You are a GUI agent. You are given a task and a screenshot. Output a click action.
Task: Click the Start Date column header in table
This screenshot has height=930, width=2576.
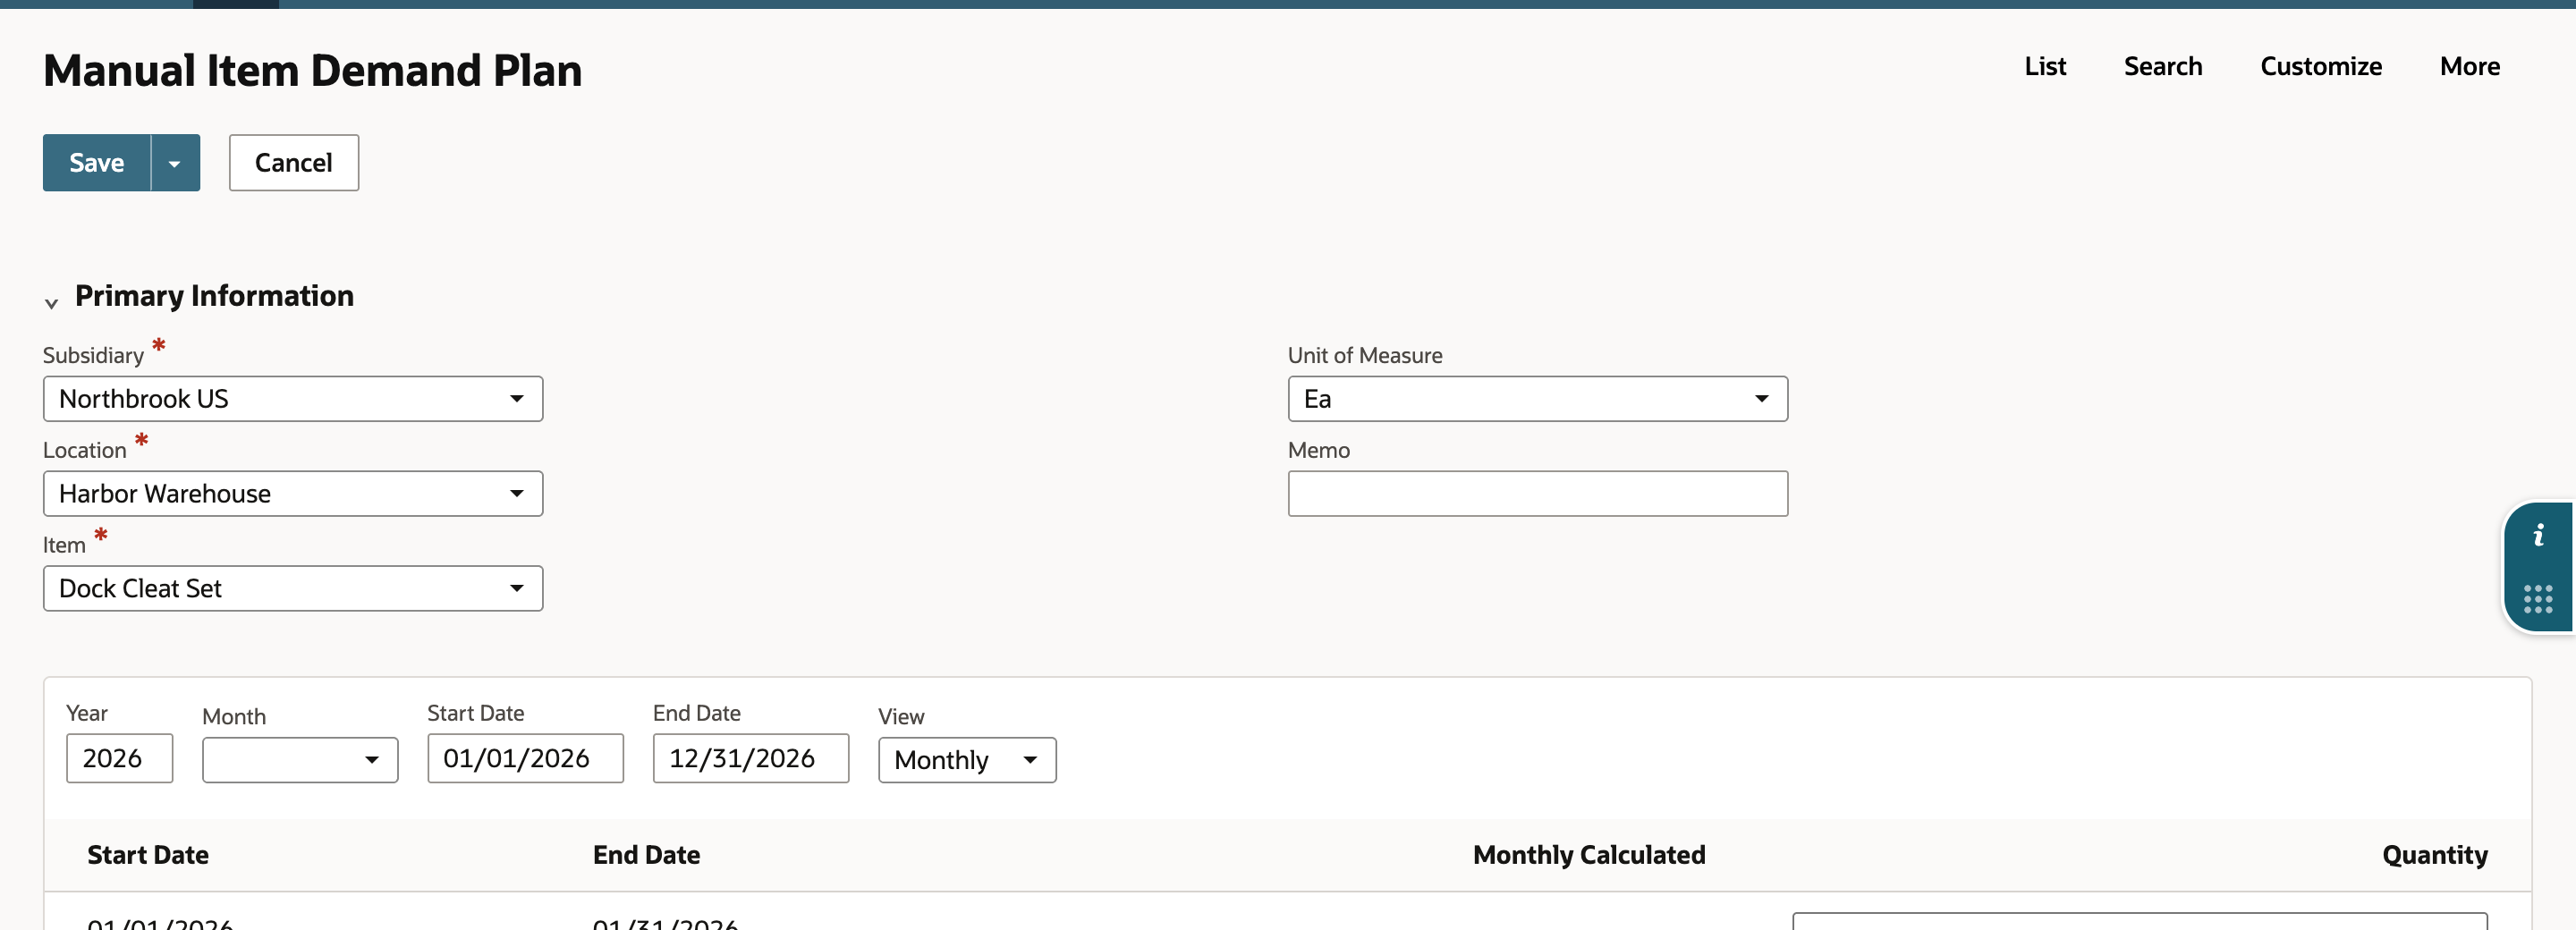point(148,855)
